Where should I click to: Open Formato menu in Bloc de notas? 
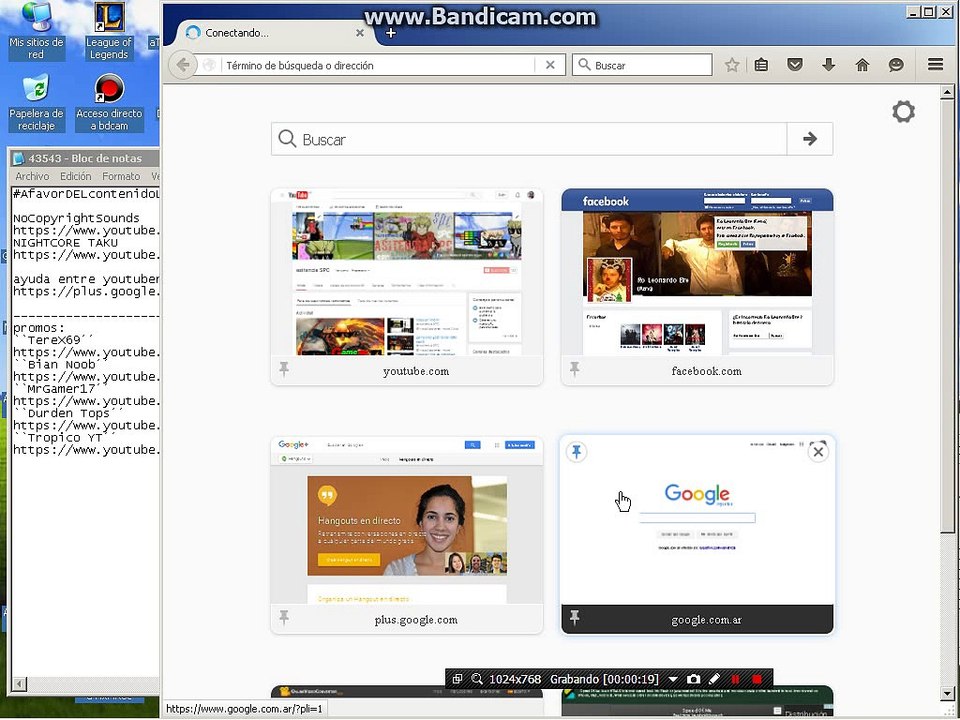pos(121,176)
